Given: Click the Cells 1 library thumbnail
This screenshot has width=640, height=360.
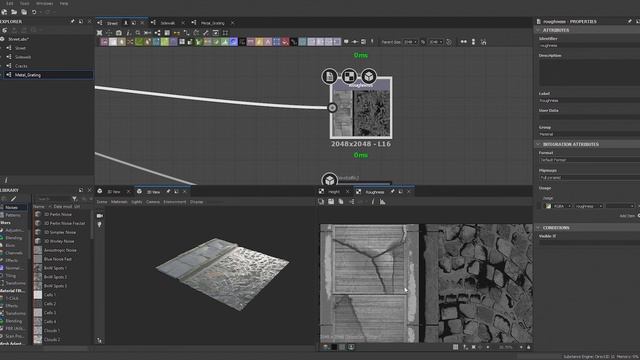Looking at the screenshot, I should pyautogui.click(x=38, y=295).
